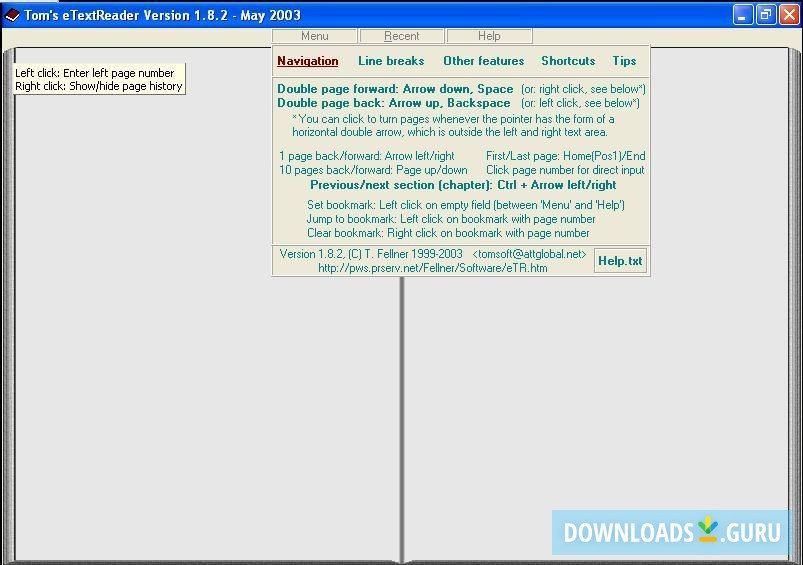This screenshot has width=803, height=565.
Task: Show the Shortcuts help tab
Action: tap(568, 61)
